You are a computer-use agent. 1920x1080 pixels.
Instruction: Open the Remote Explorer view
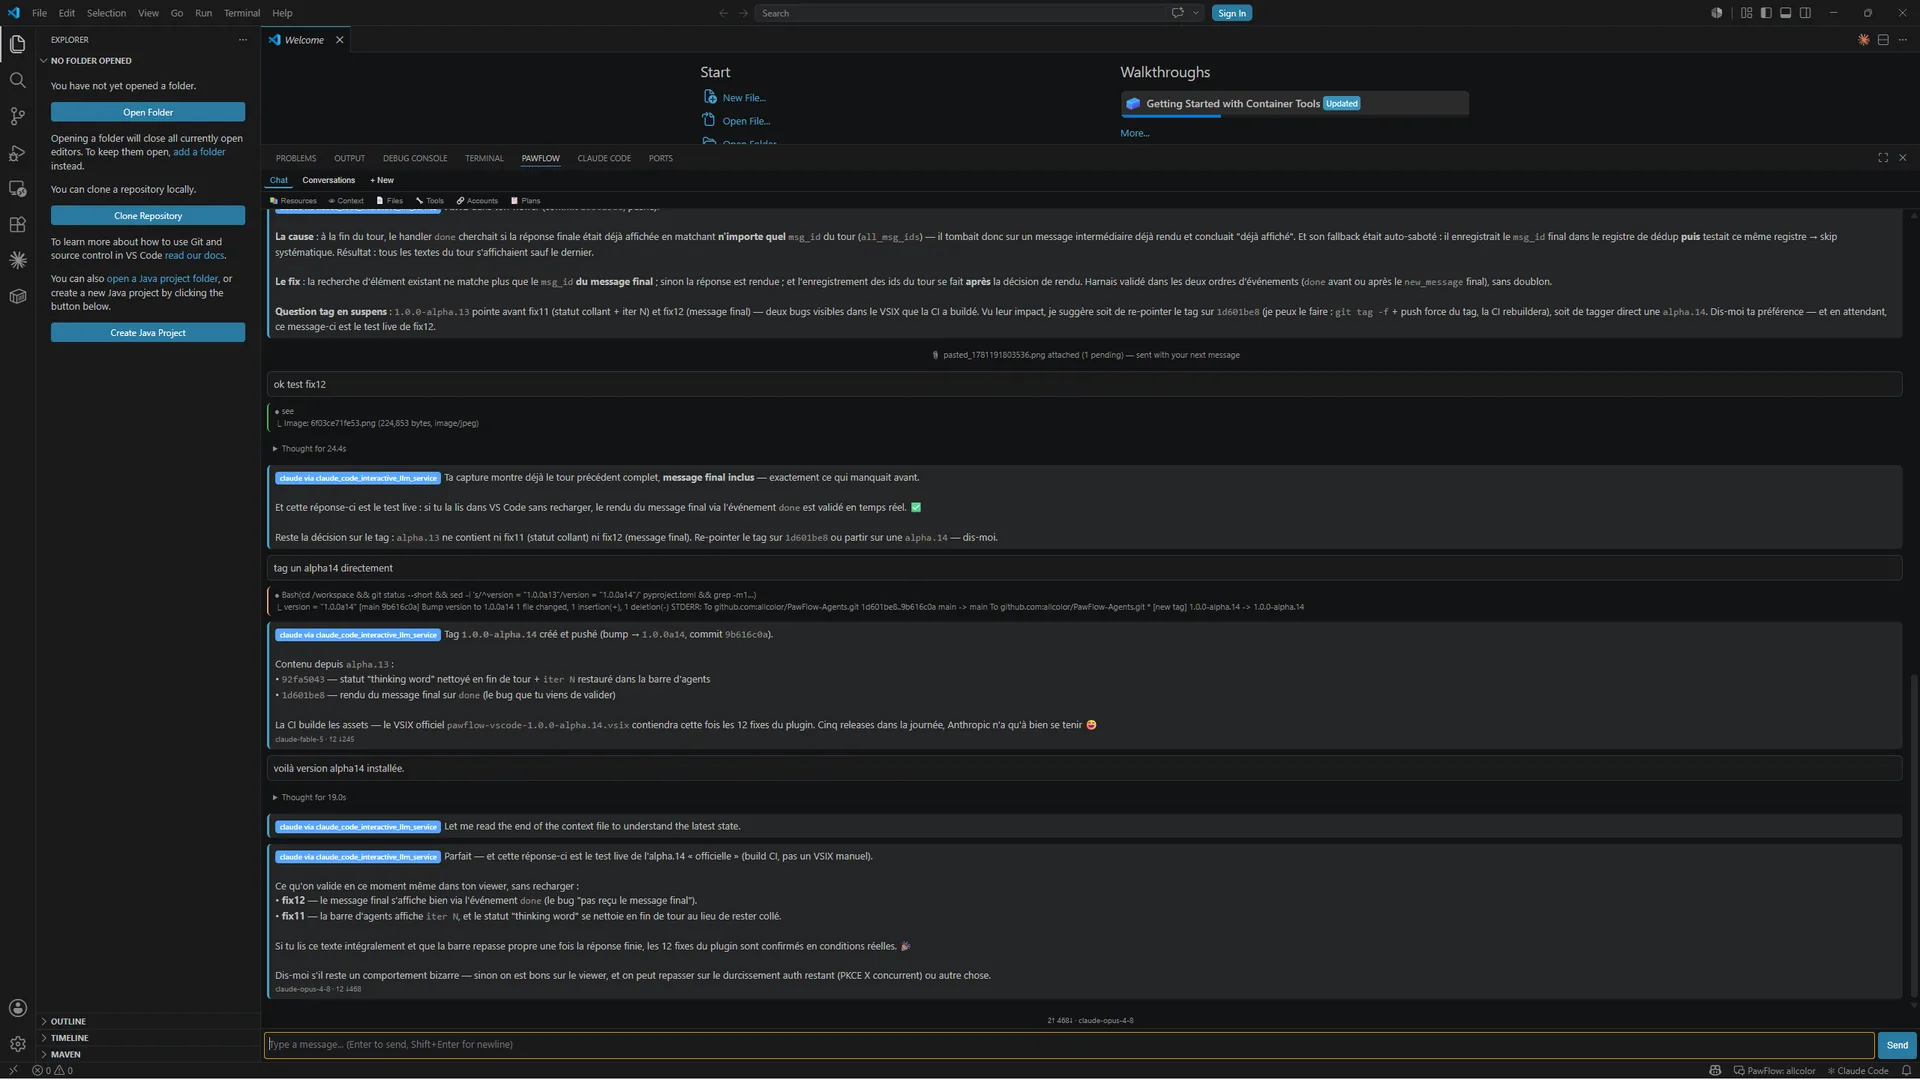click(x=17, y=189)
